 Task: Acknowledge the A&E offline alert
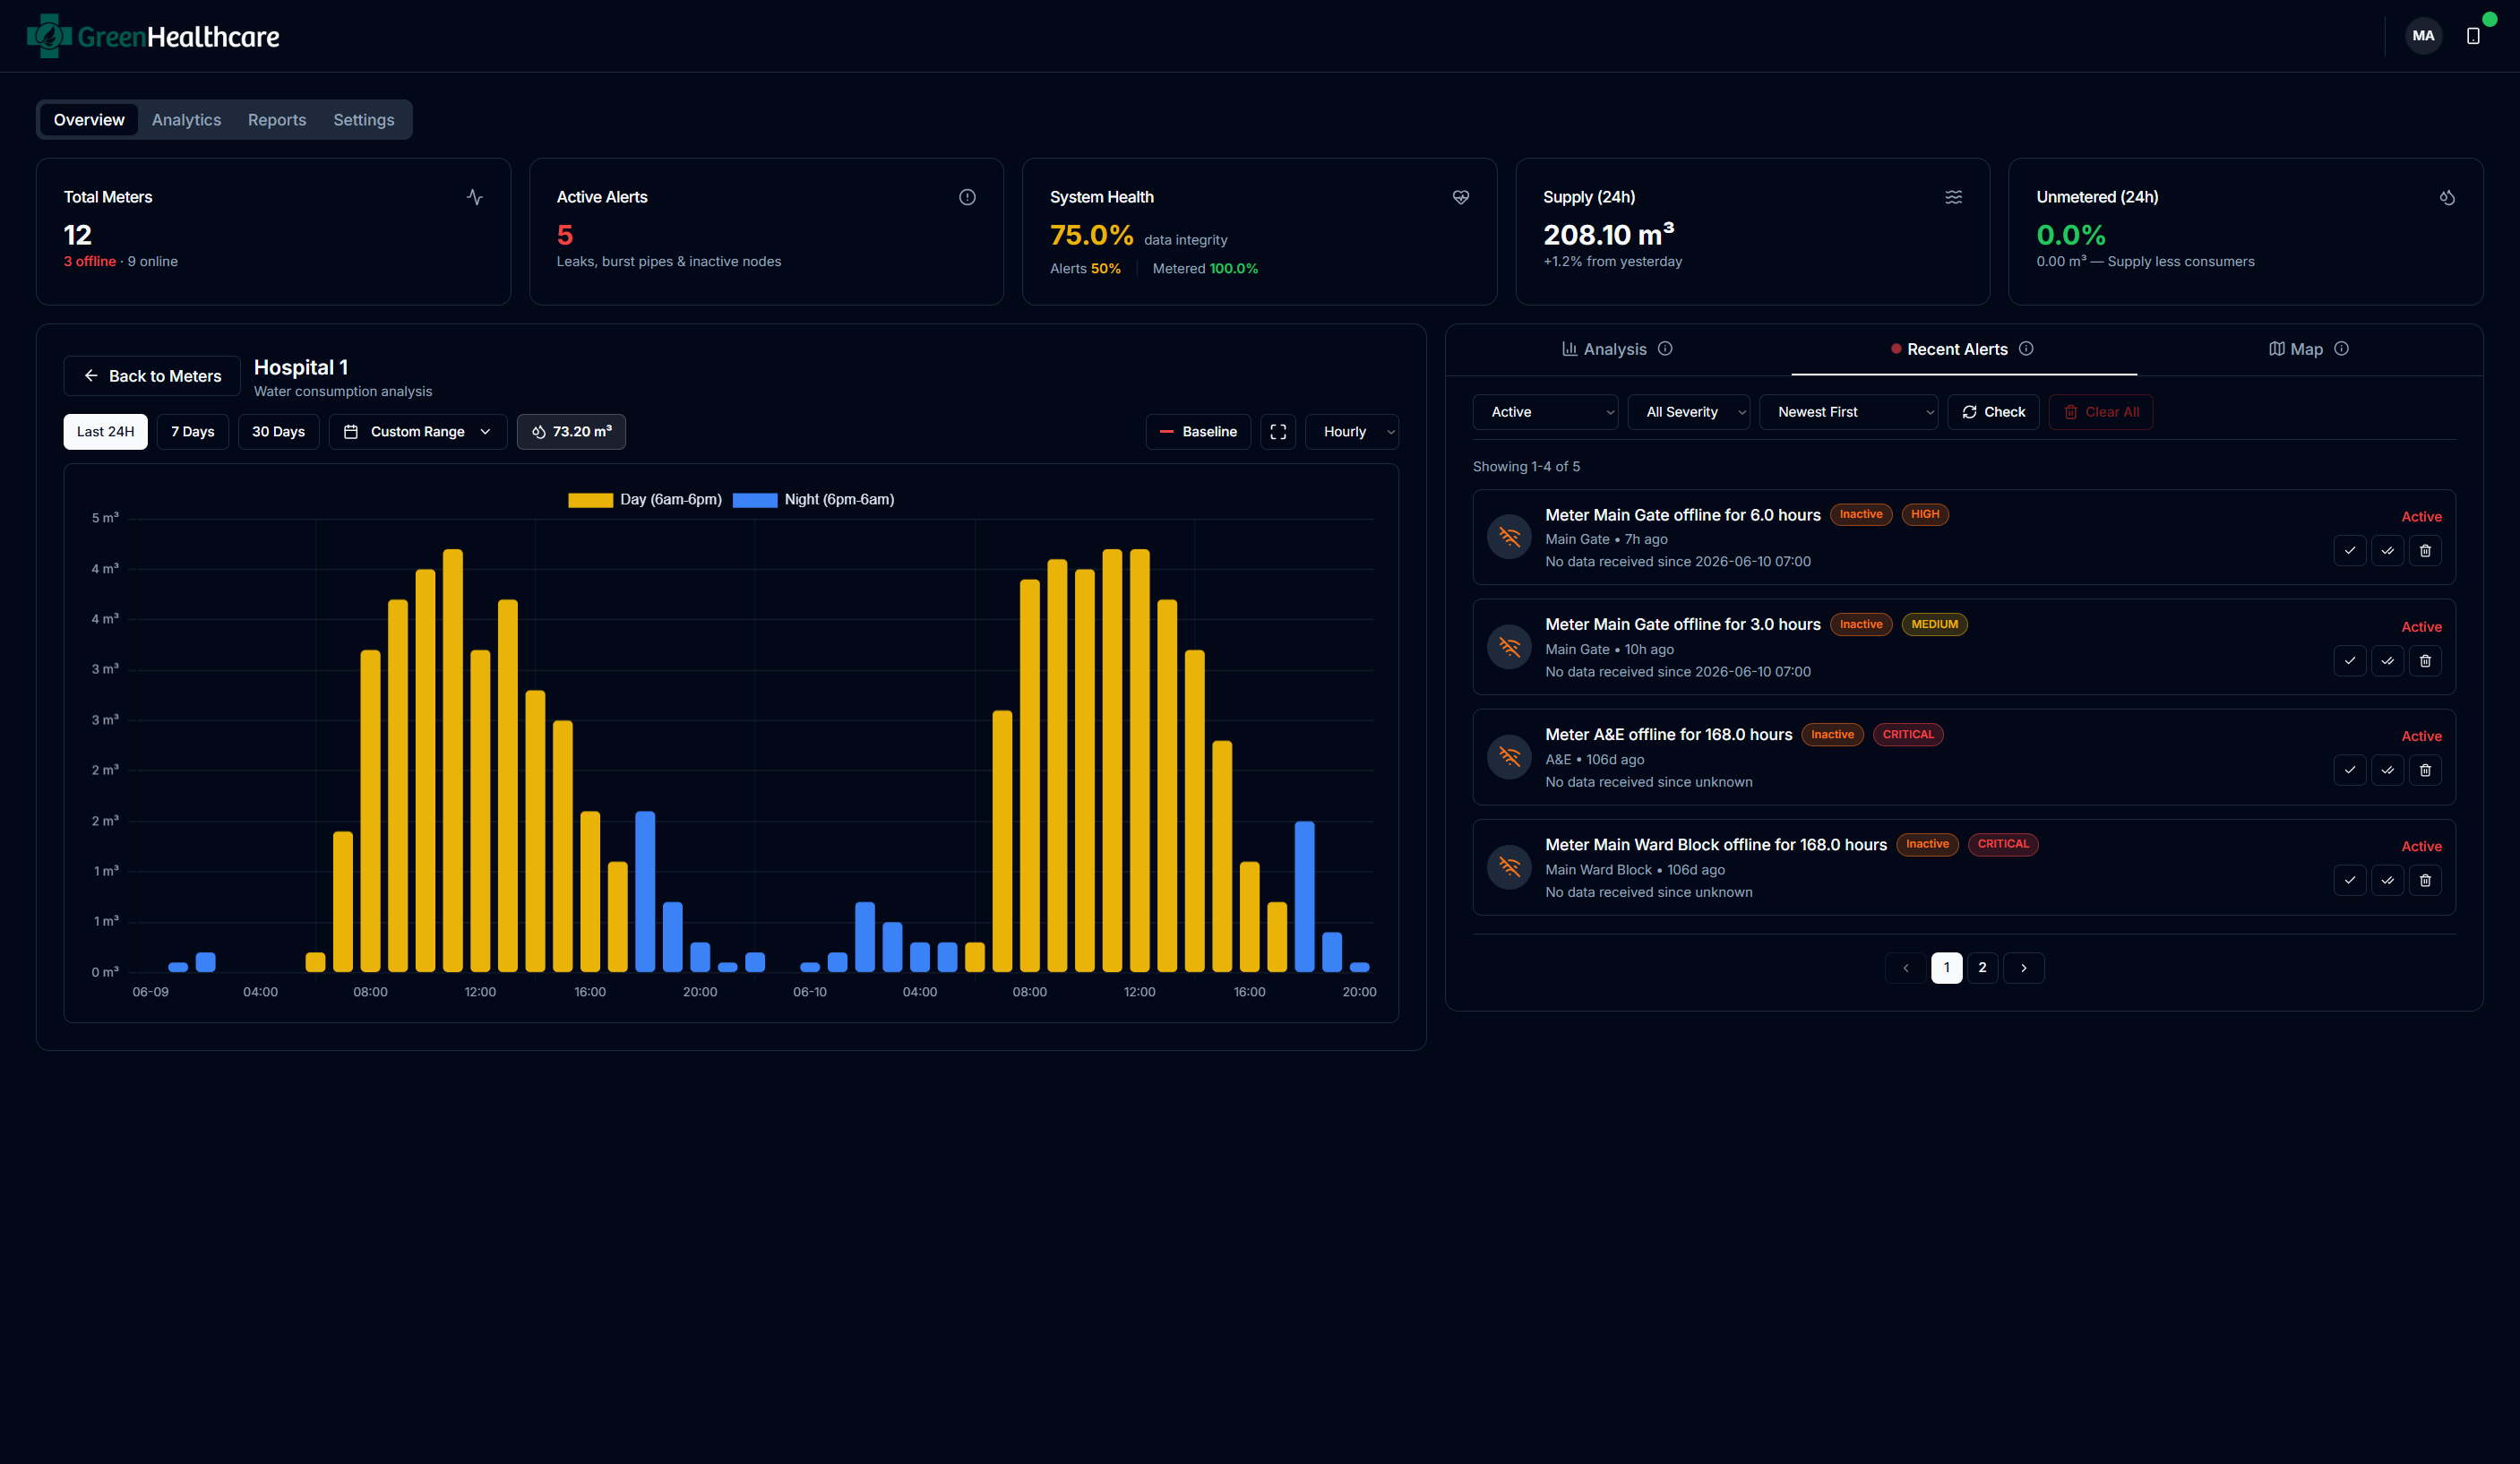pos(2349,770)
